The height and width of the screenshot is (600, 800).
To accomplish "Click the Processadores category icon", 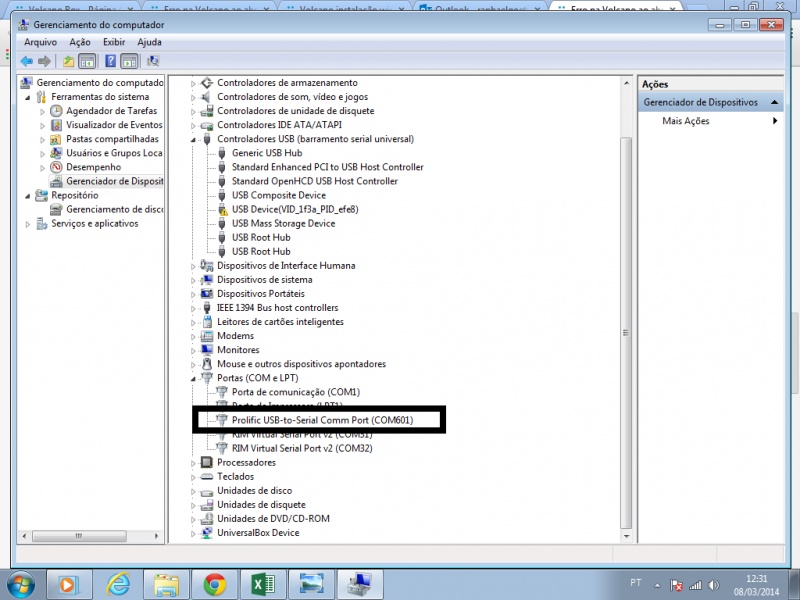I will pos(206,462).
